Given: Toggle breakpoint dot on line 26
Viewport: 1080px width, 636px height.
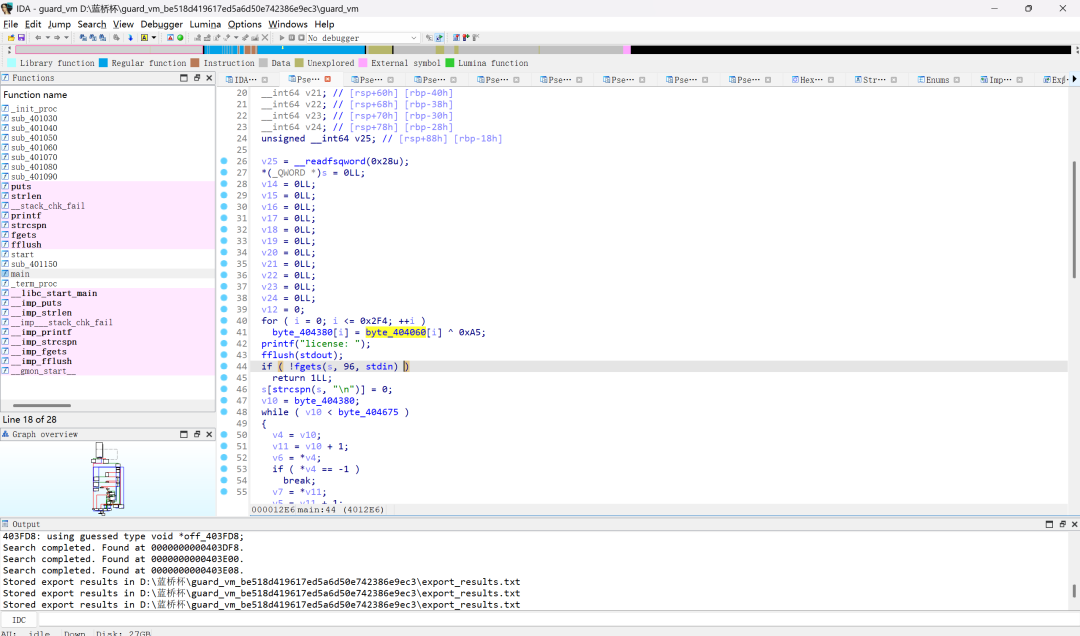Looking at the screenshot, I should [x=224, y=161].
